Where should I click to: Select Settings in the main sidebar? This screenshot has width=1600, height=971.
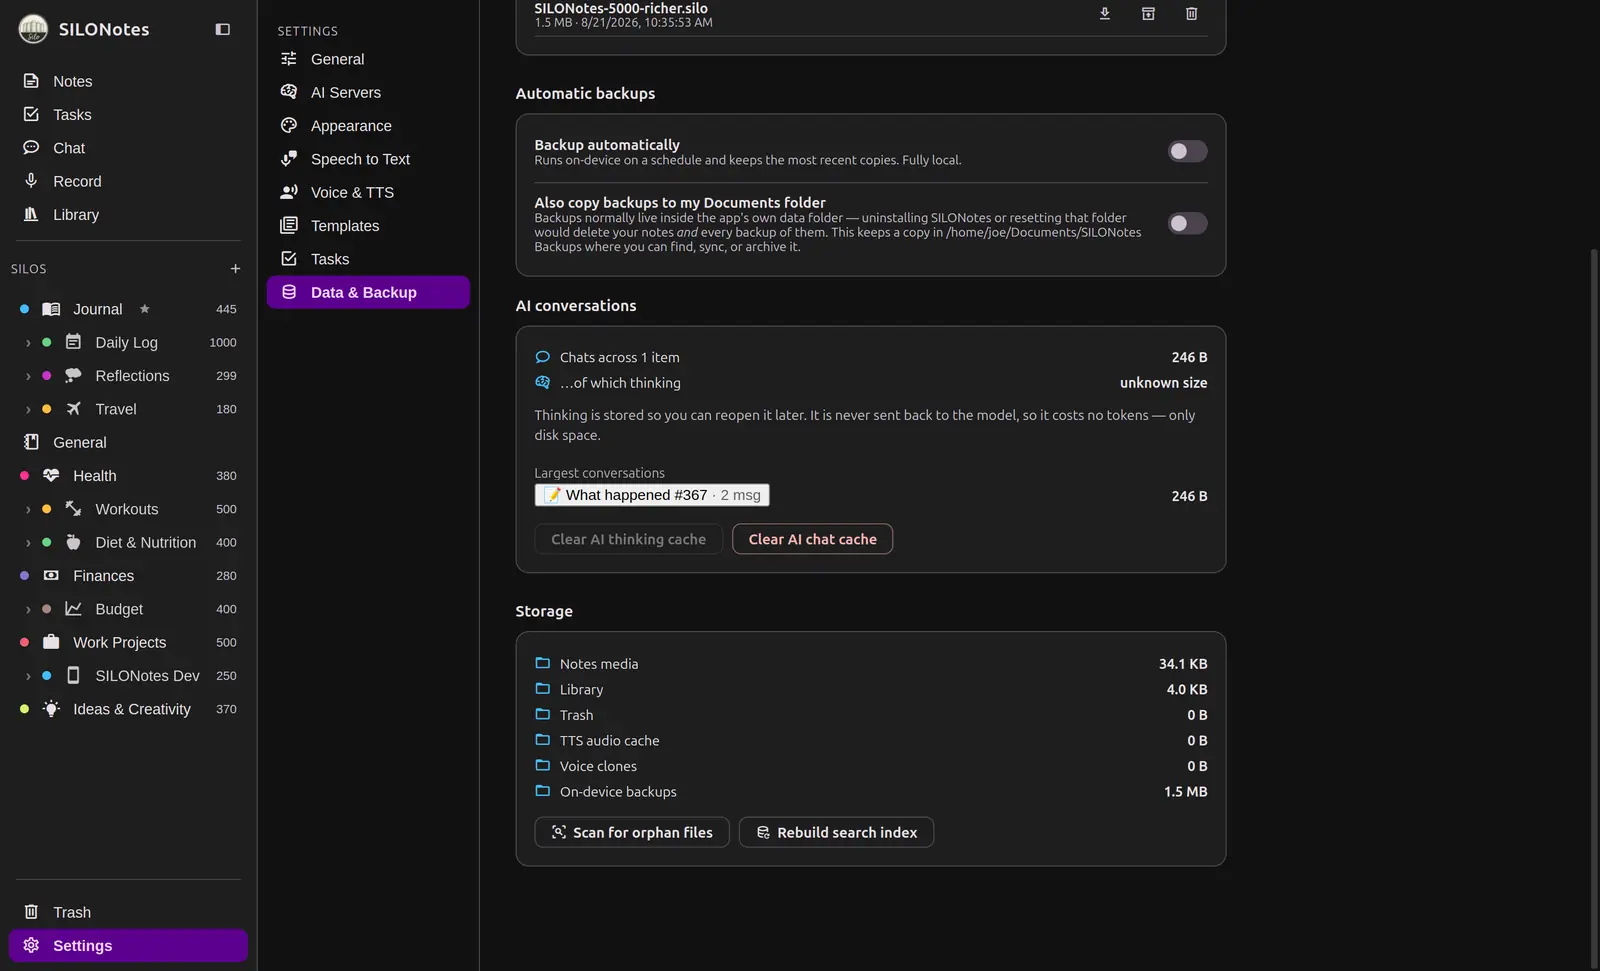128,946
